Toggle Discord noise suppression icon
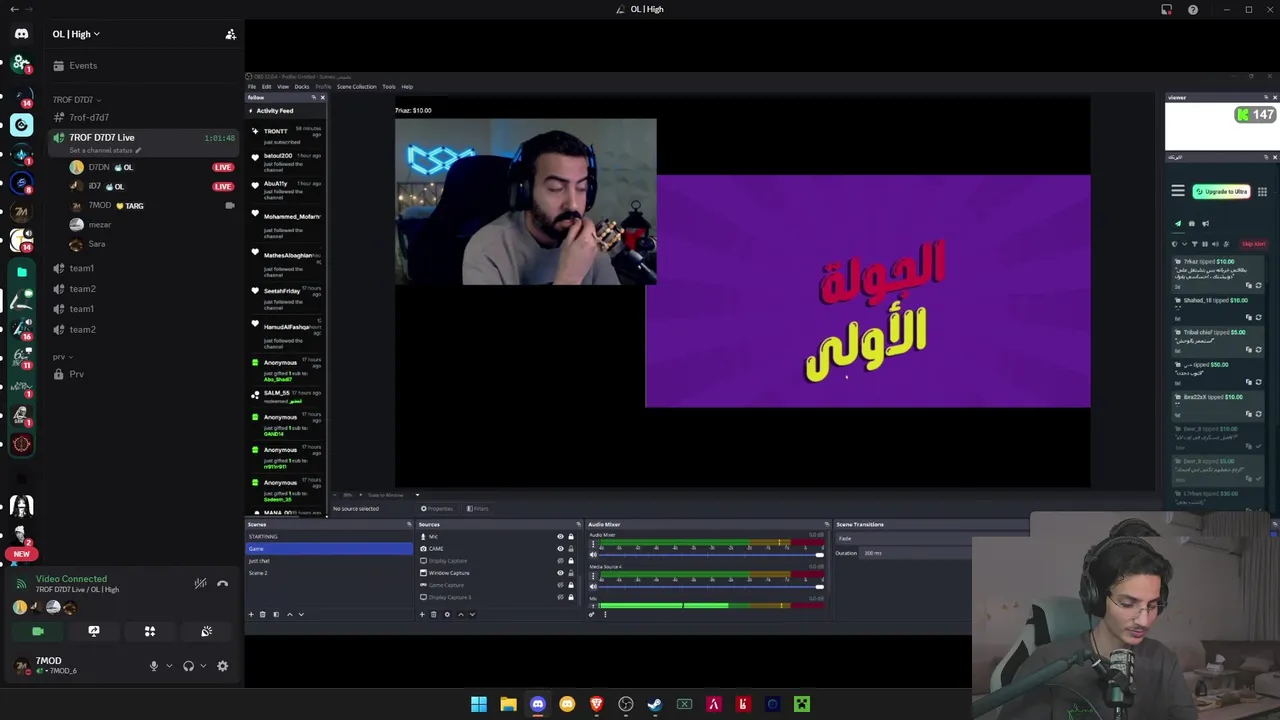Viewport: 1280px width, 720px height. tap(200, 584)
